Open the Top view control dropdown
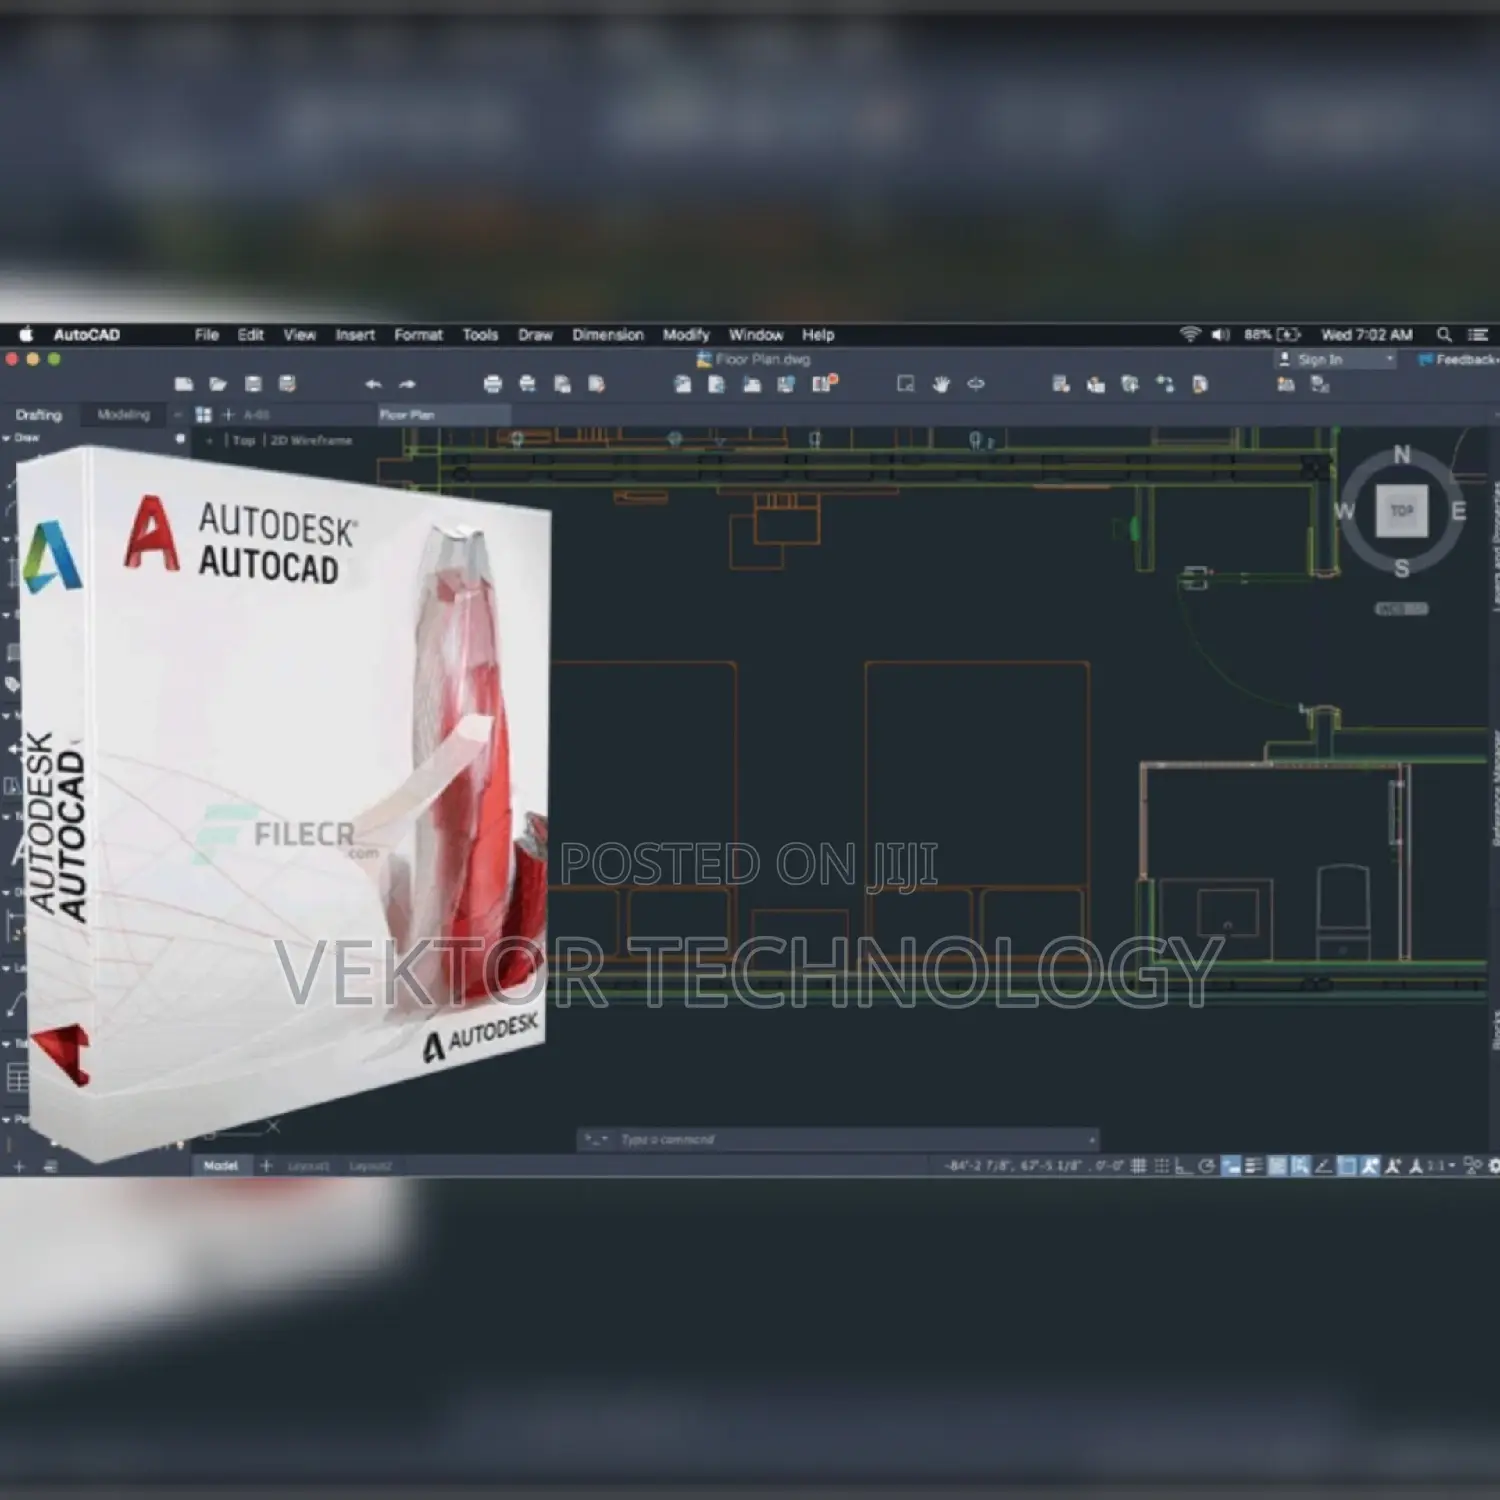Screen dimensions: 1500x1500 tap(244, 440)
